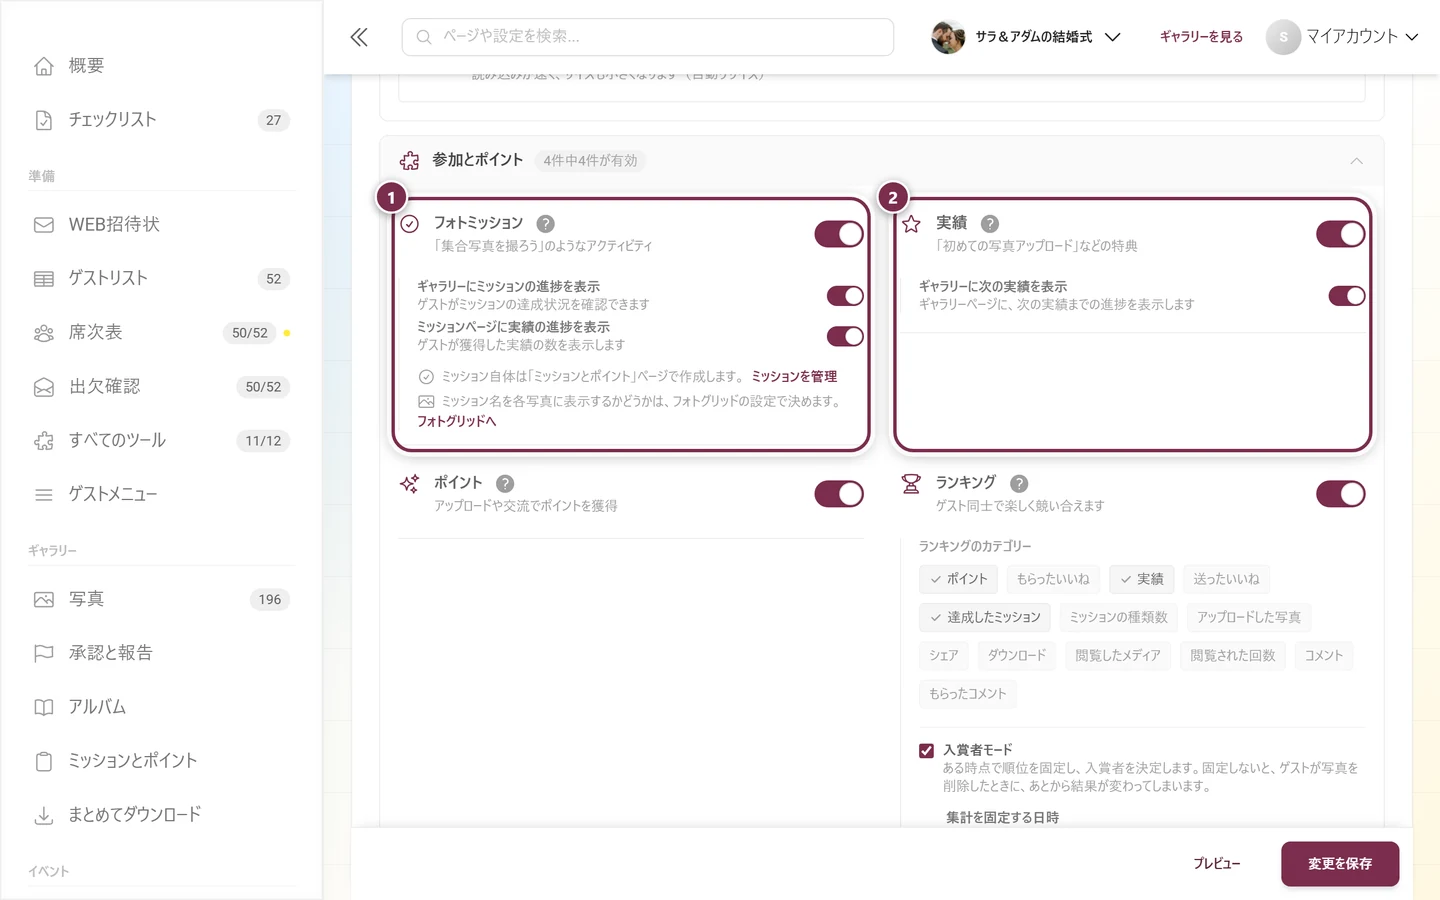Click the すべてのツール puzzle icon
1440x900 pixels.
[x=44, y=441]
